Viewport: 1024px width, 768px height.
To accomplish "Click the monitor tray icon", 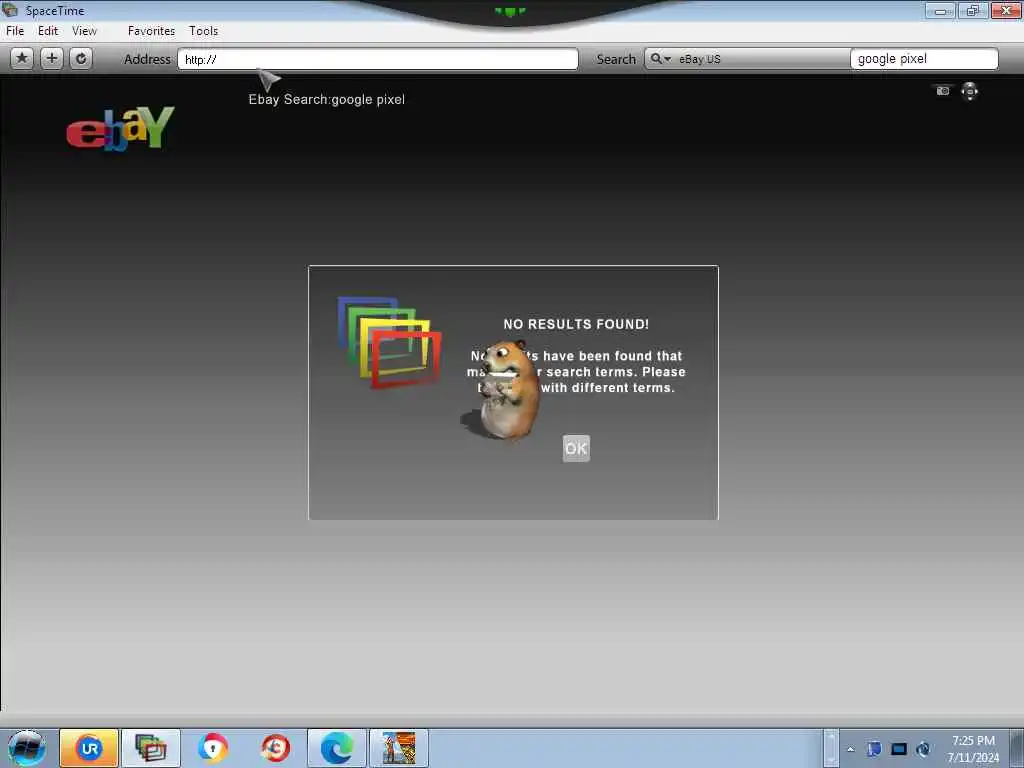I will pos(899,749).
